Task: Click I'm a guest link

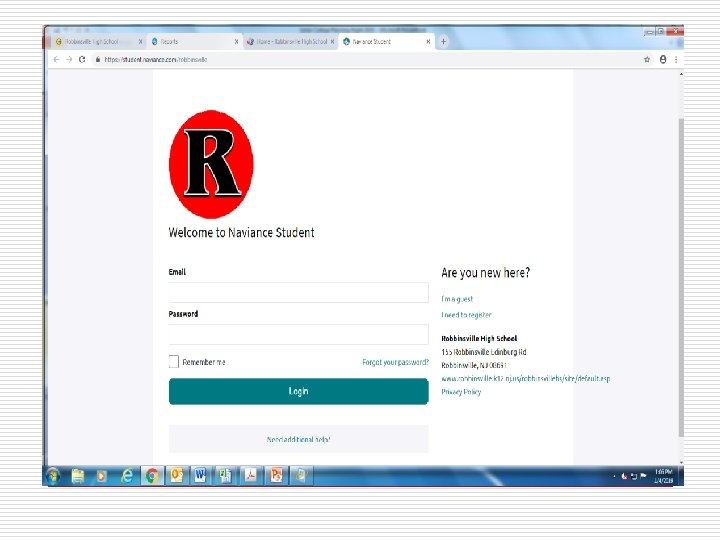Action: coord(457,299)
